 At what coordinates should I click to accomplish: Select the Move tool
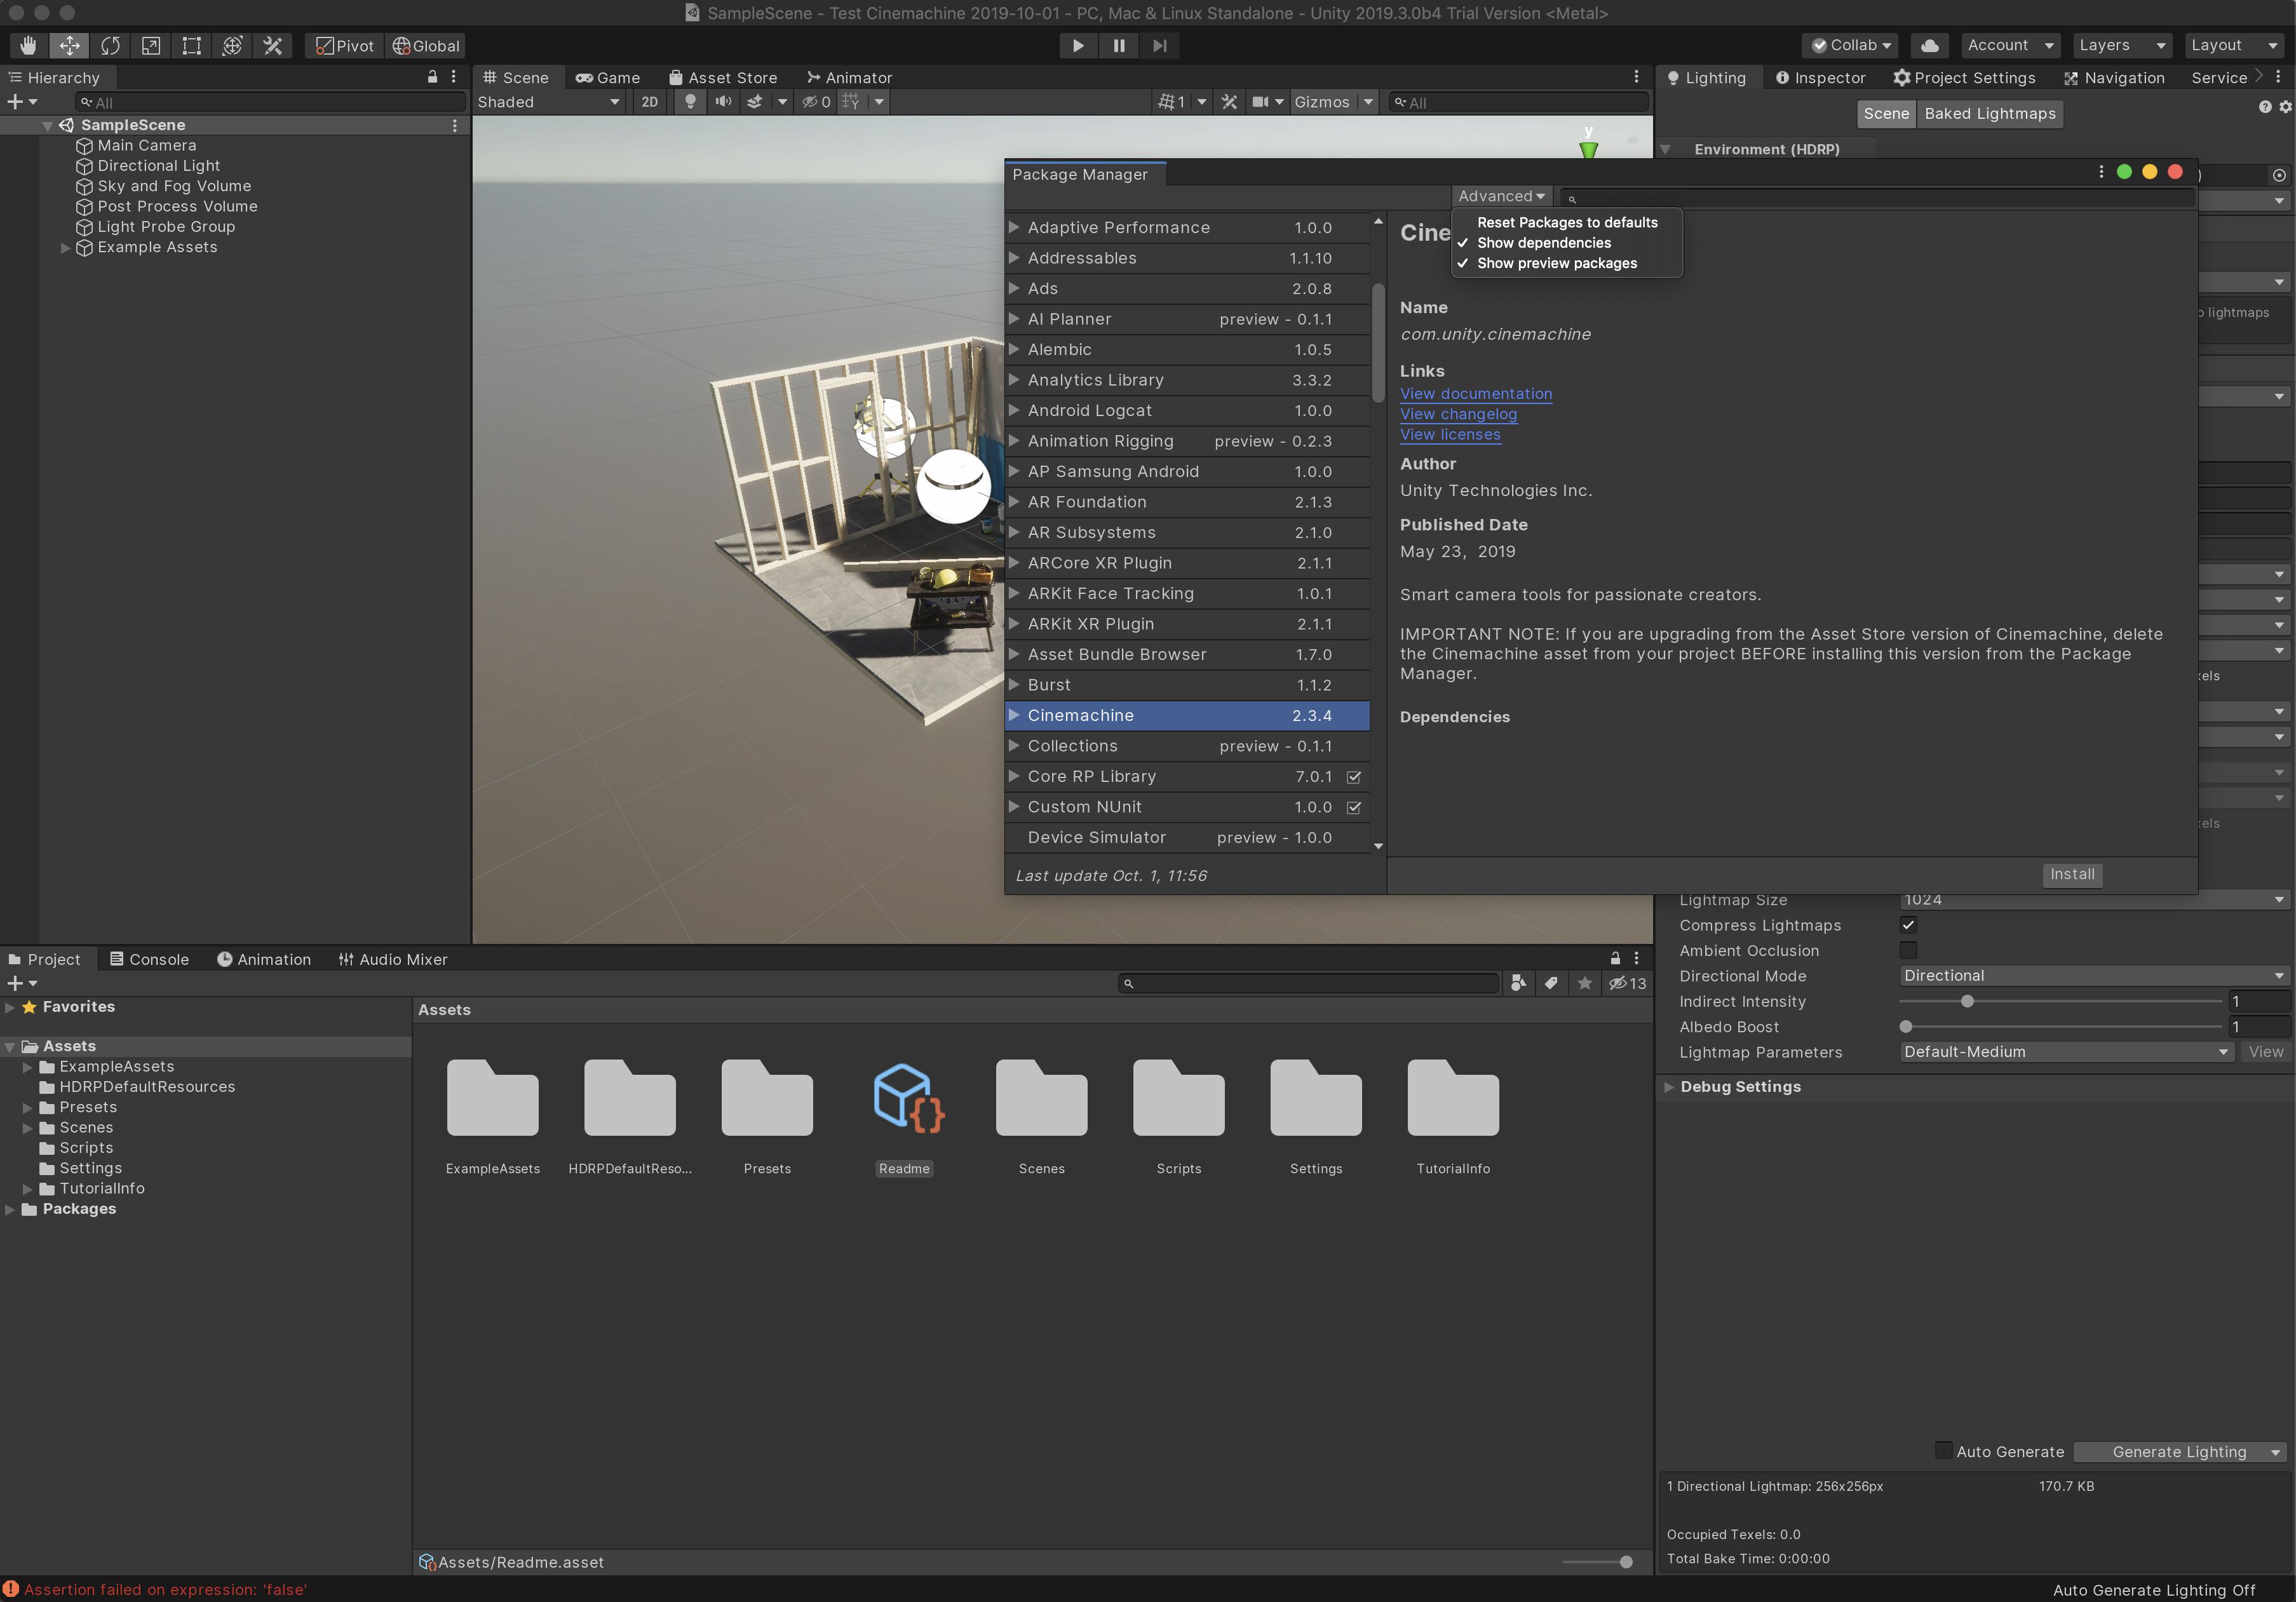(69, 45)
